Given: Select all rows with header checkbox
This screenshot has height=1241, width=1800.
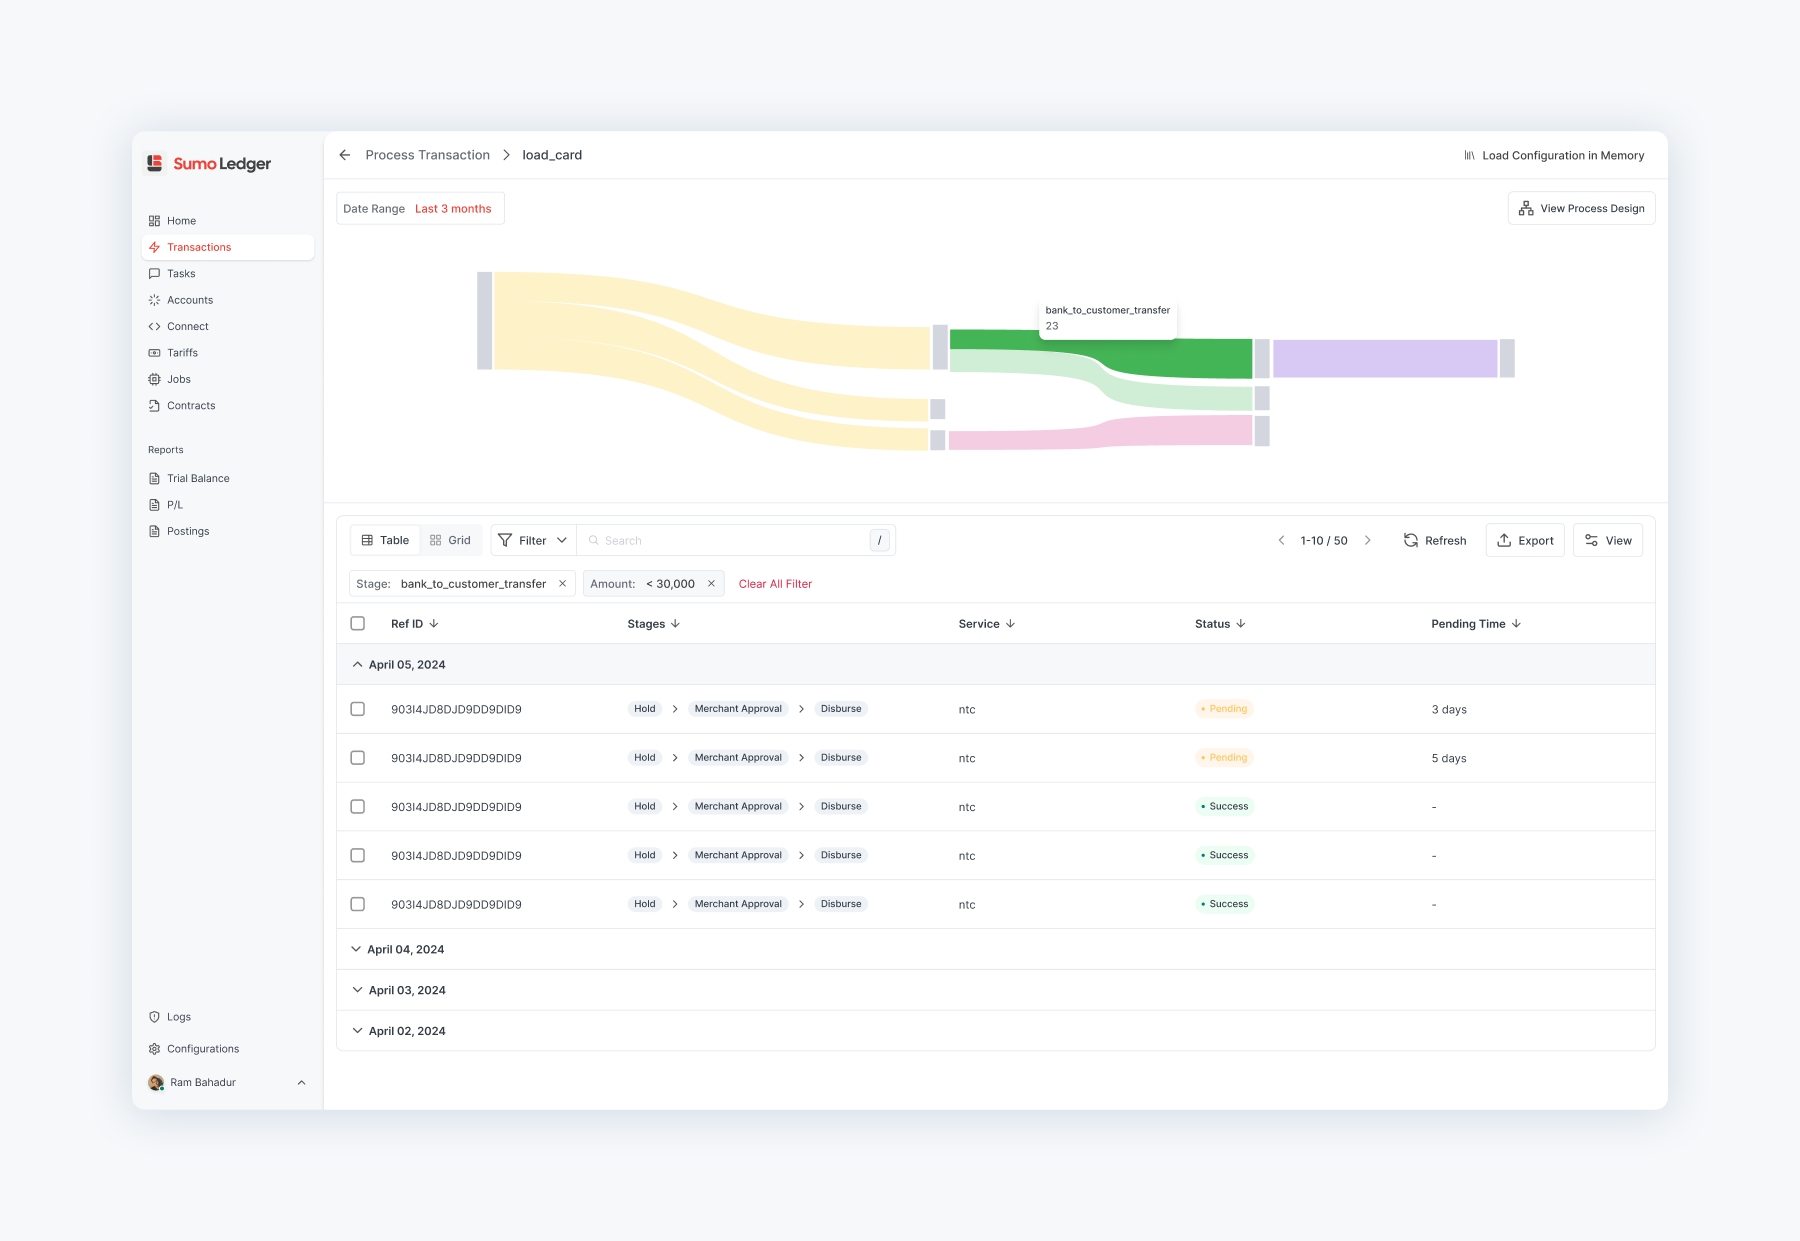Looking at the screenshot, I should (x=358, y=624).
